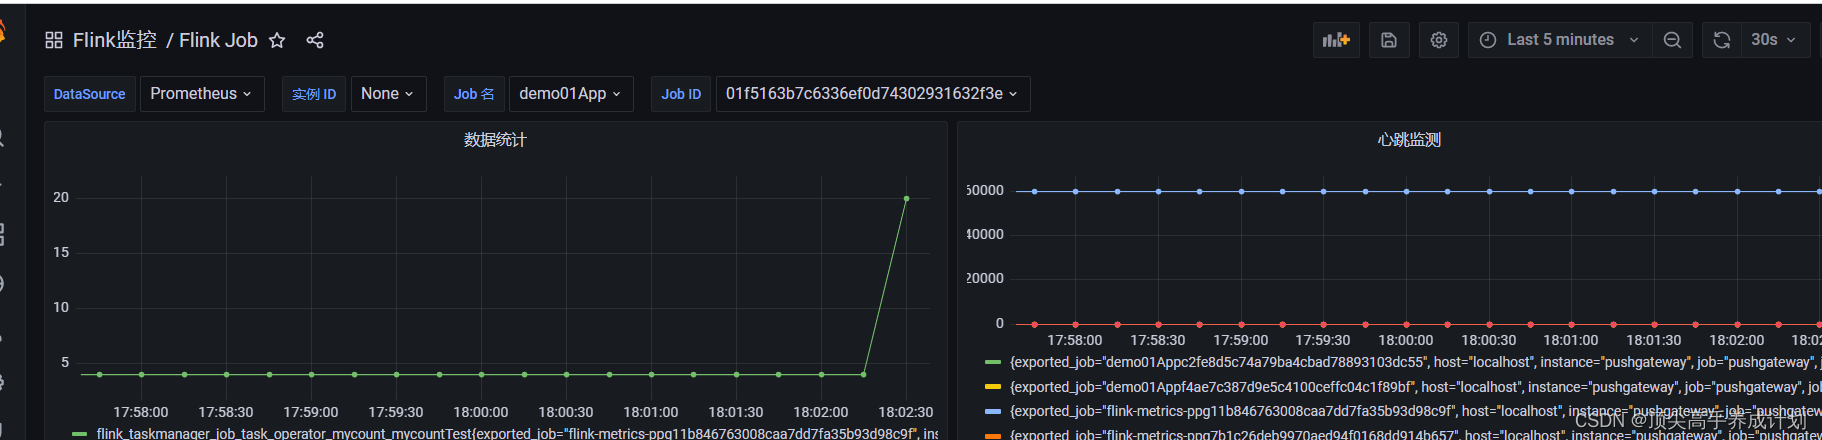Viewport: 1822px width, 440px height.
Task: Toggle demo01Appc2fe8d5c legend series
Action: pyautogui.click(x=1415, y=362)
